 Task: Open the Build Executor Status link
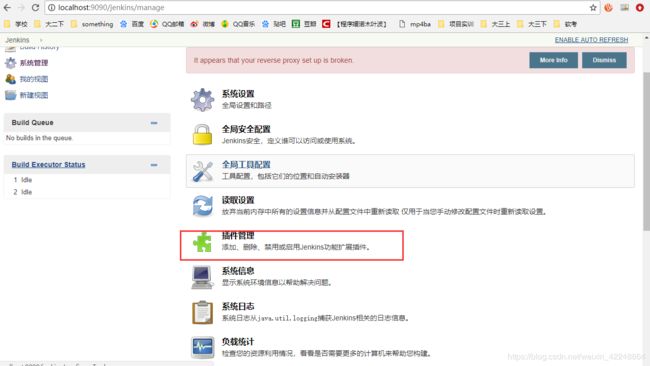[x=48, y=165]
